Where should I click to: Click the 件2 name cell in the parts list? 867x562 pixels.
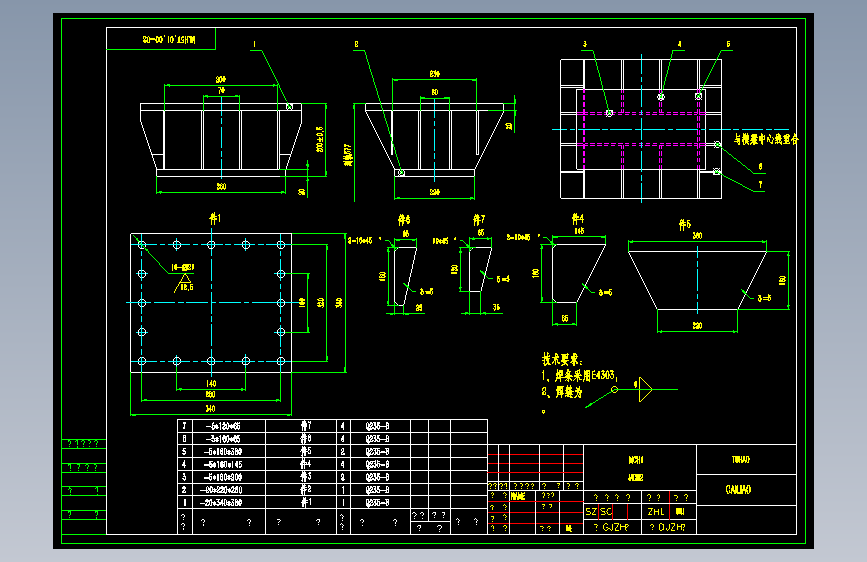(x=301, y=490)
